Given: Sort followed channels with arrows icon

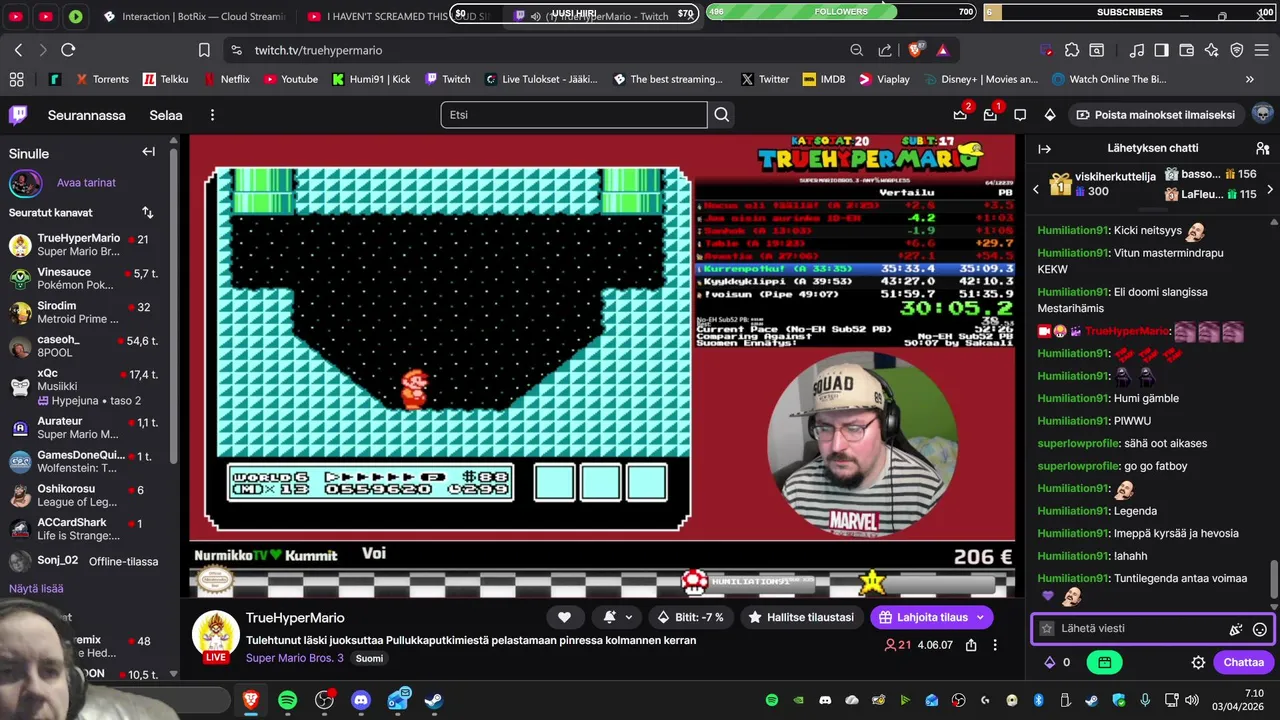Looking at the screenshot, I should tap(148, 212).
